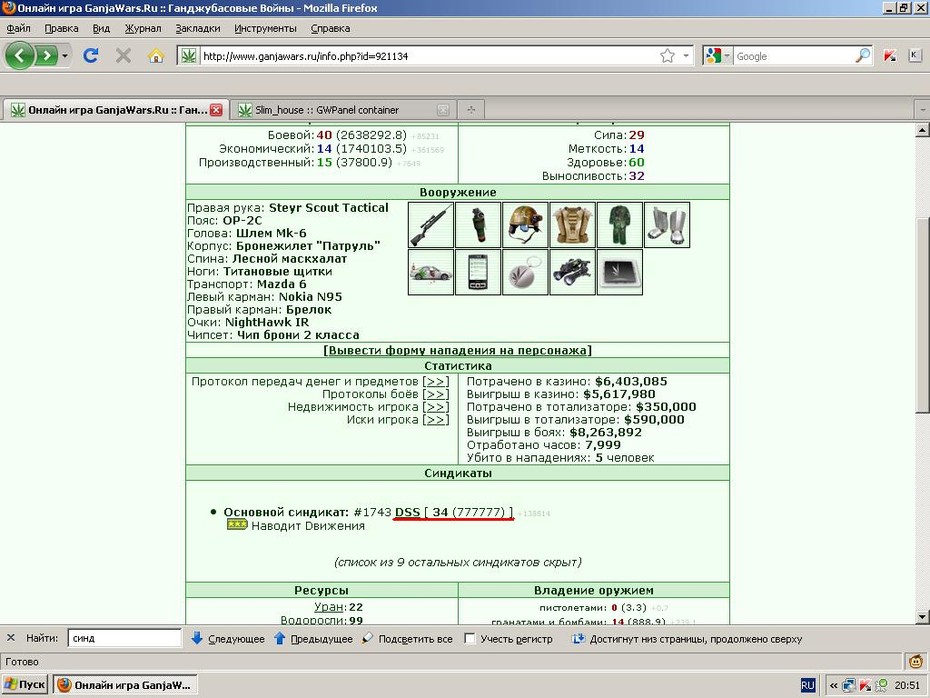Open the Закладки menu
The width and height of the screenshot is (930, 698).
pos(198,28)
